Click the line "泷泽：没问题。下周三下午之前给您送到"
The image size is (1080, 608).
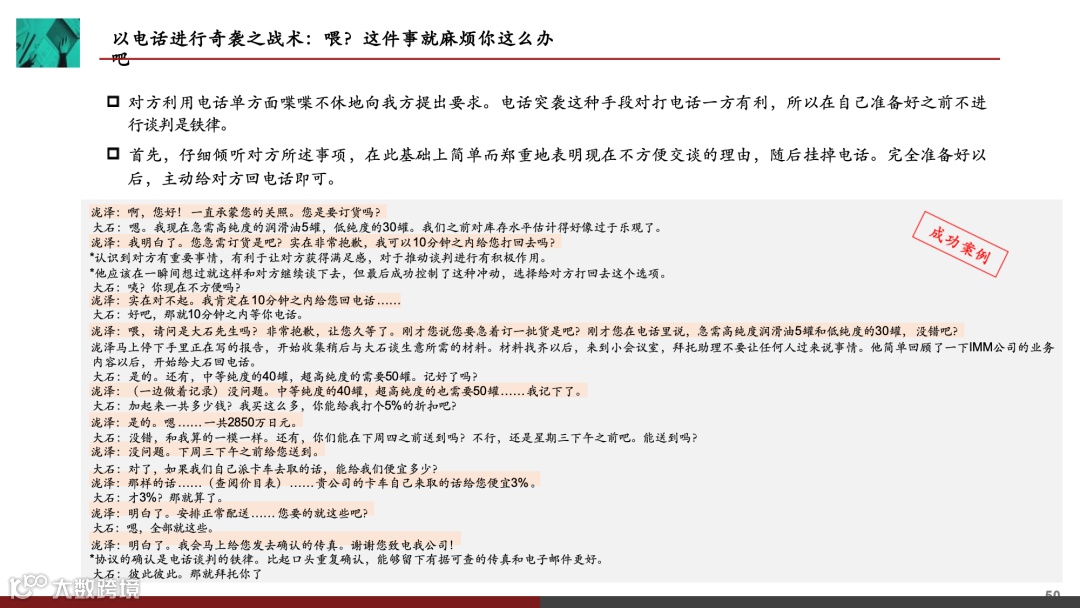207,452
